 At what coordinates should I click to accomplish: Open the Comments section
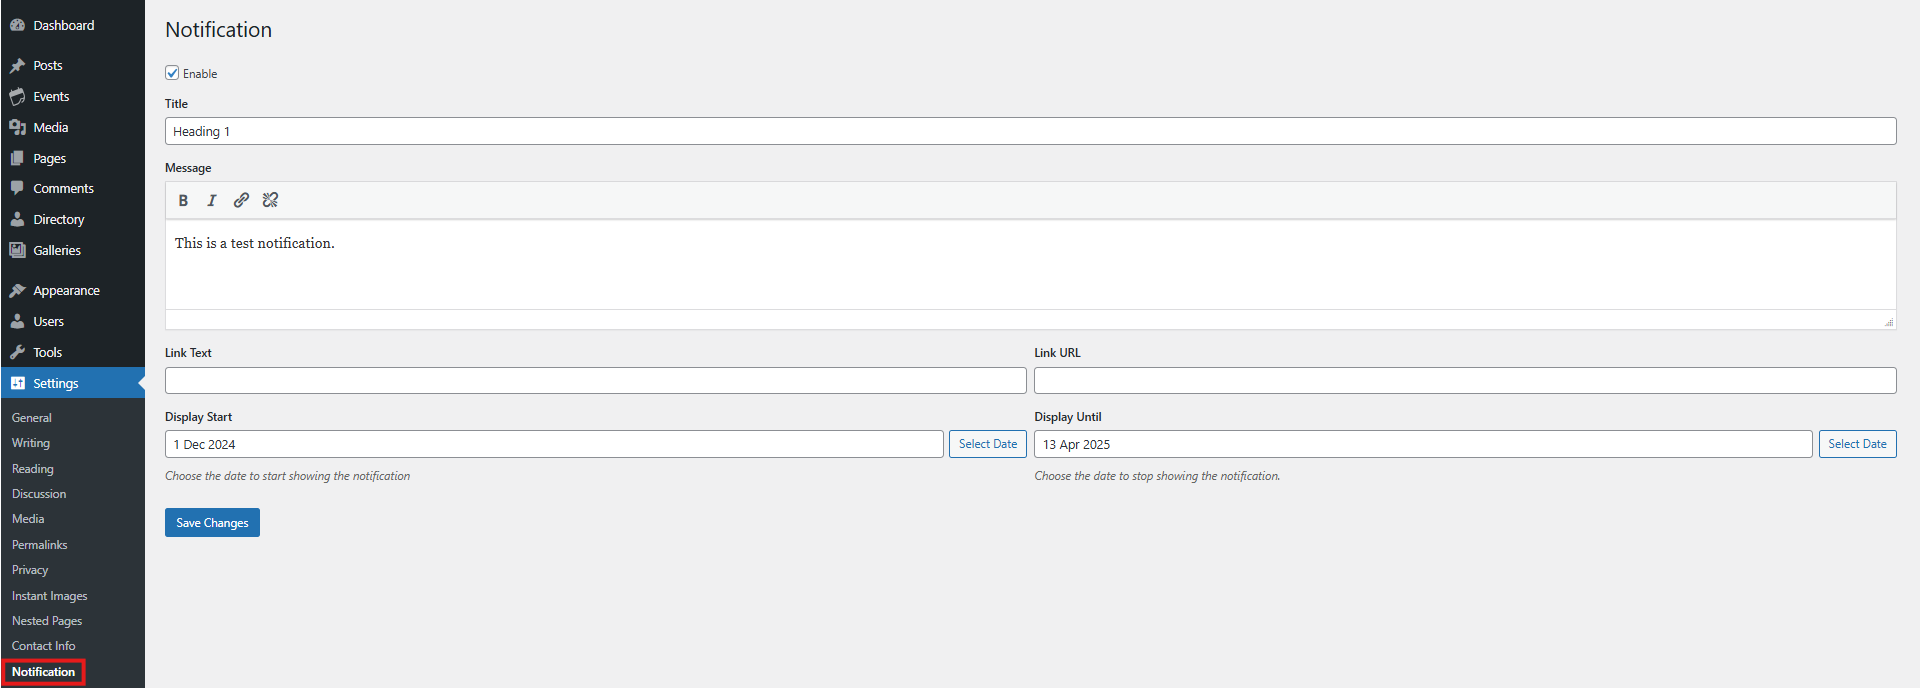(x=63, y=188)
